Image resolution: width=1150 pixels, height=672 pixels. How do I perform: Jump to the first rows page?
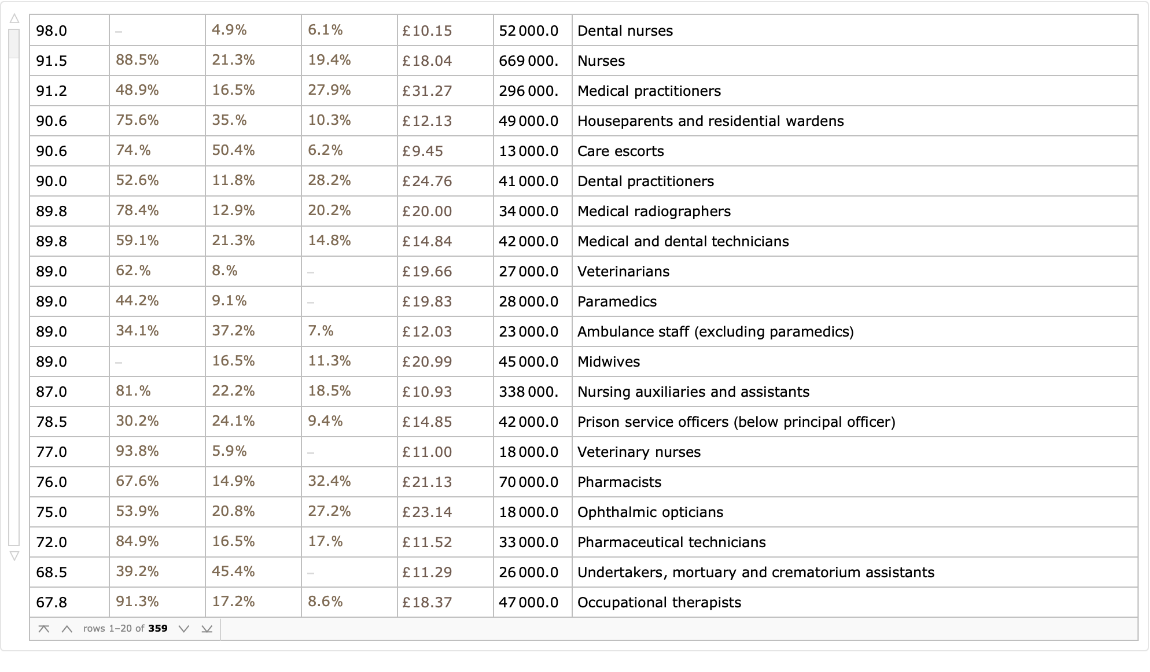coord(44,629)
